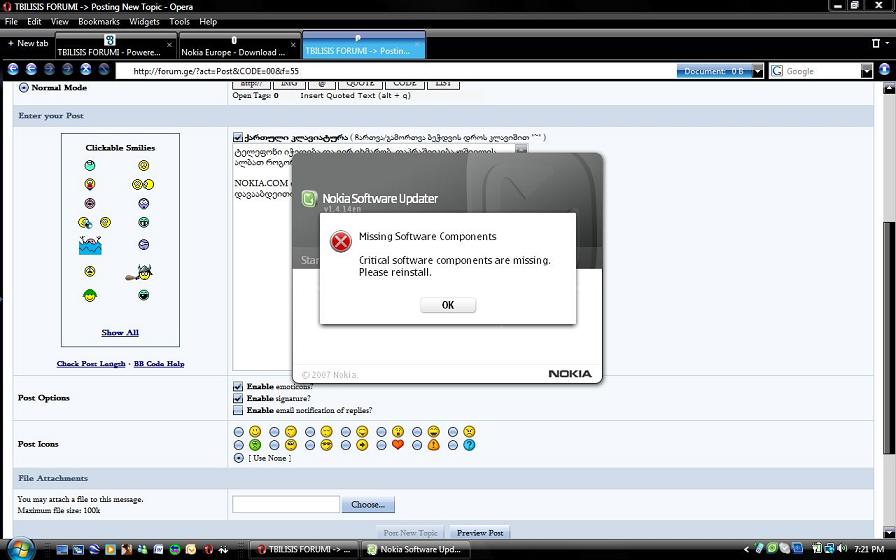
Task: Toggle the Georgian keyboard checkbox
Action: point(238,137)
